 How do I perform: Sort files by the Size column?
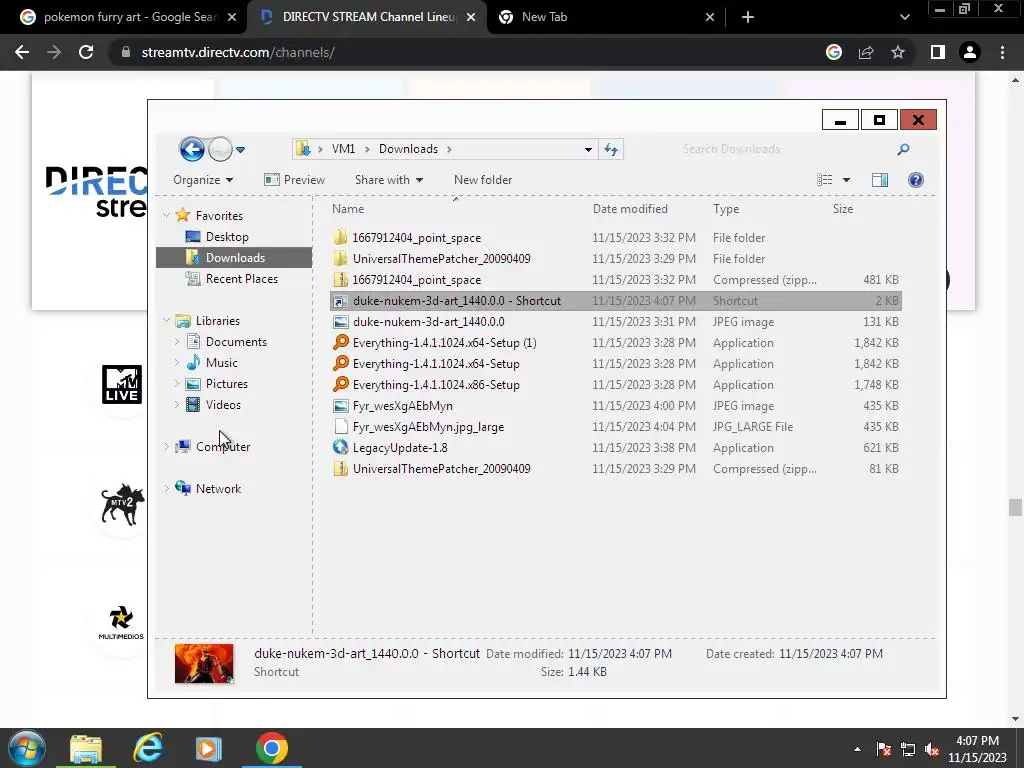tap(842, 209)
